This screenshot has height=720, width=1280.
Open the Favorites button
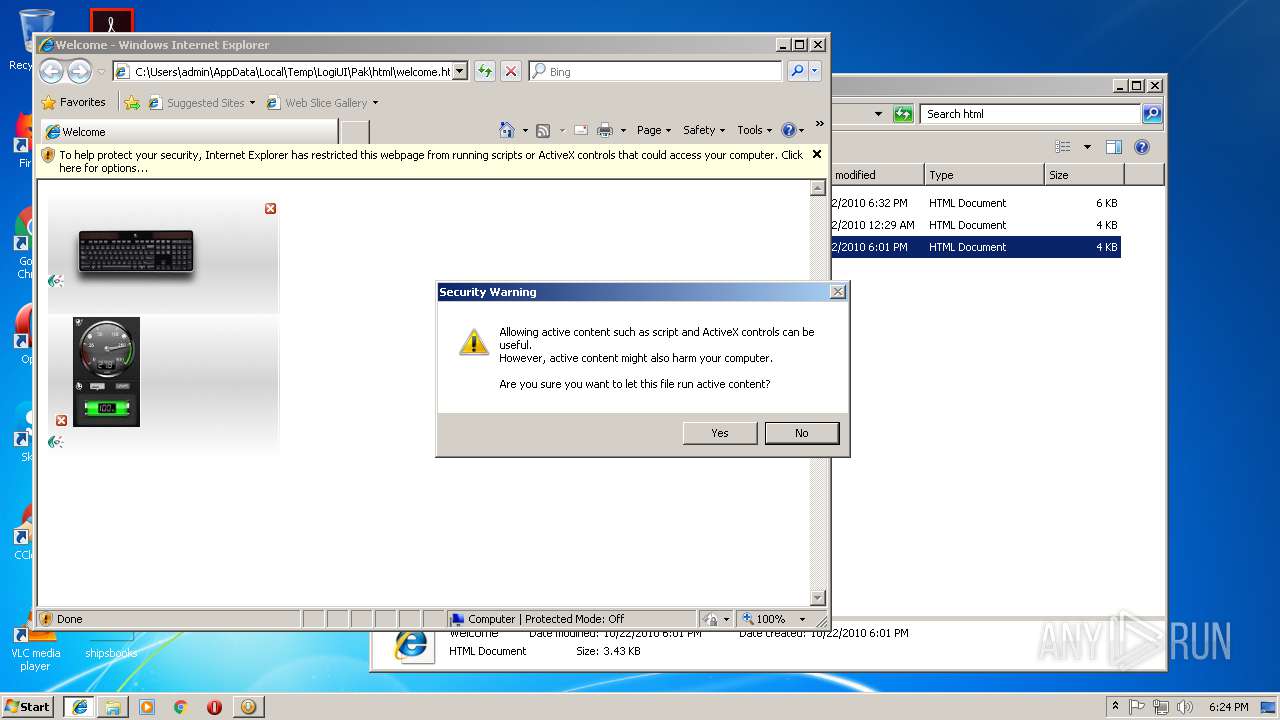(73, 102)
